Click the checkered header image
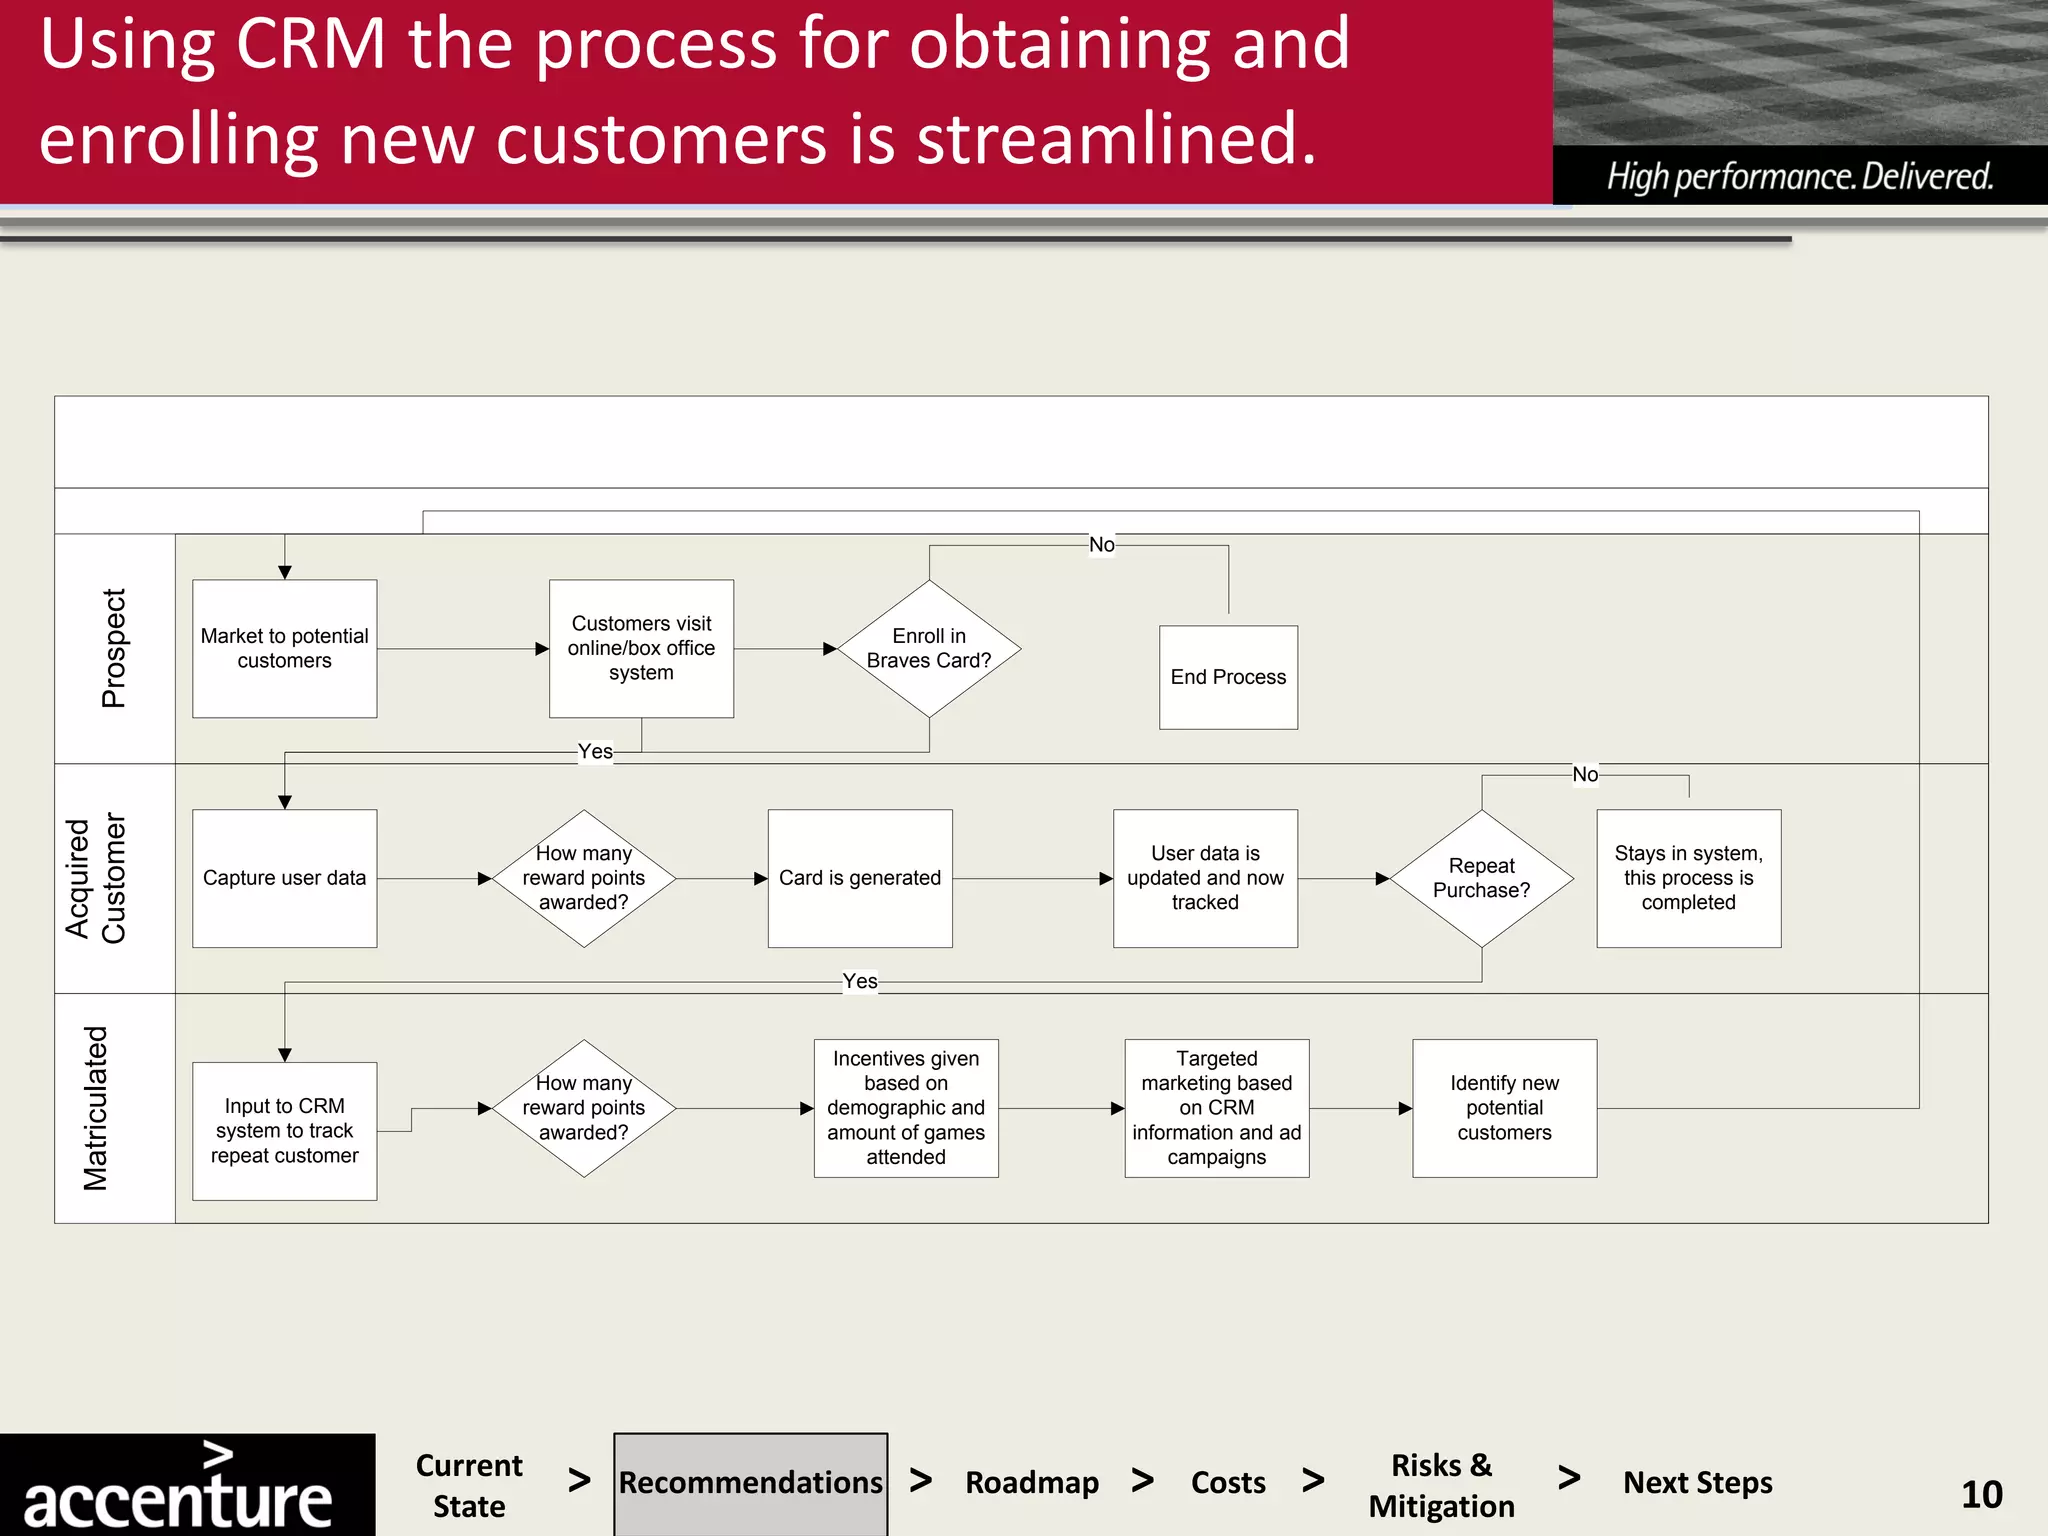This screenshot has width=2048, height=1536. pos(1800,73)
